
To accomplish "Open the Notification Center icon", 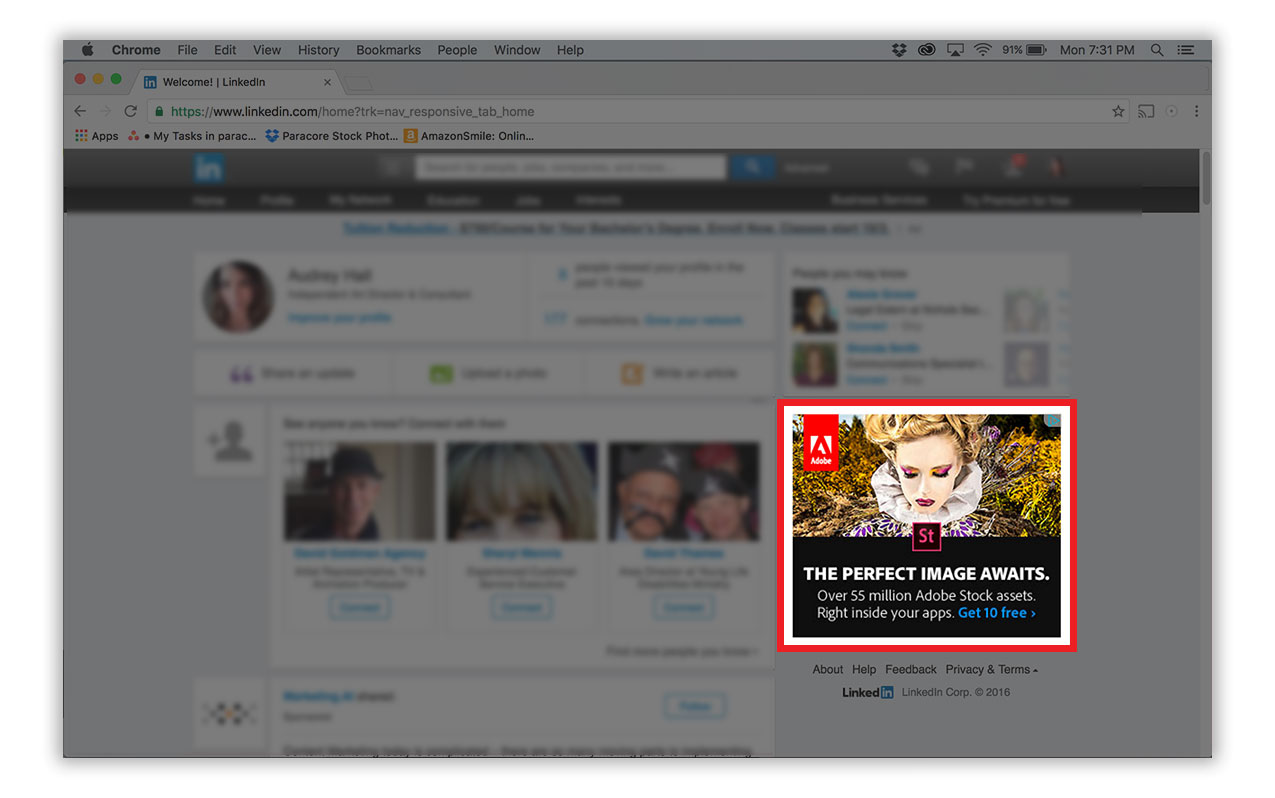I will (x=1186, y=50).
